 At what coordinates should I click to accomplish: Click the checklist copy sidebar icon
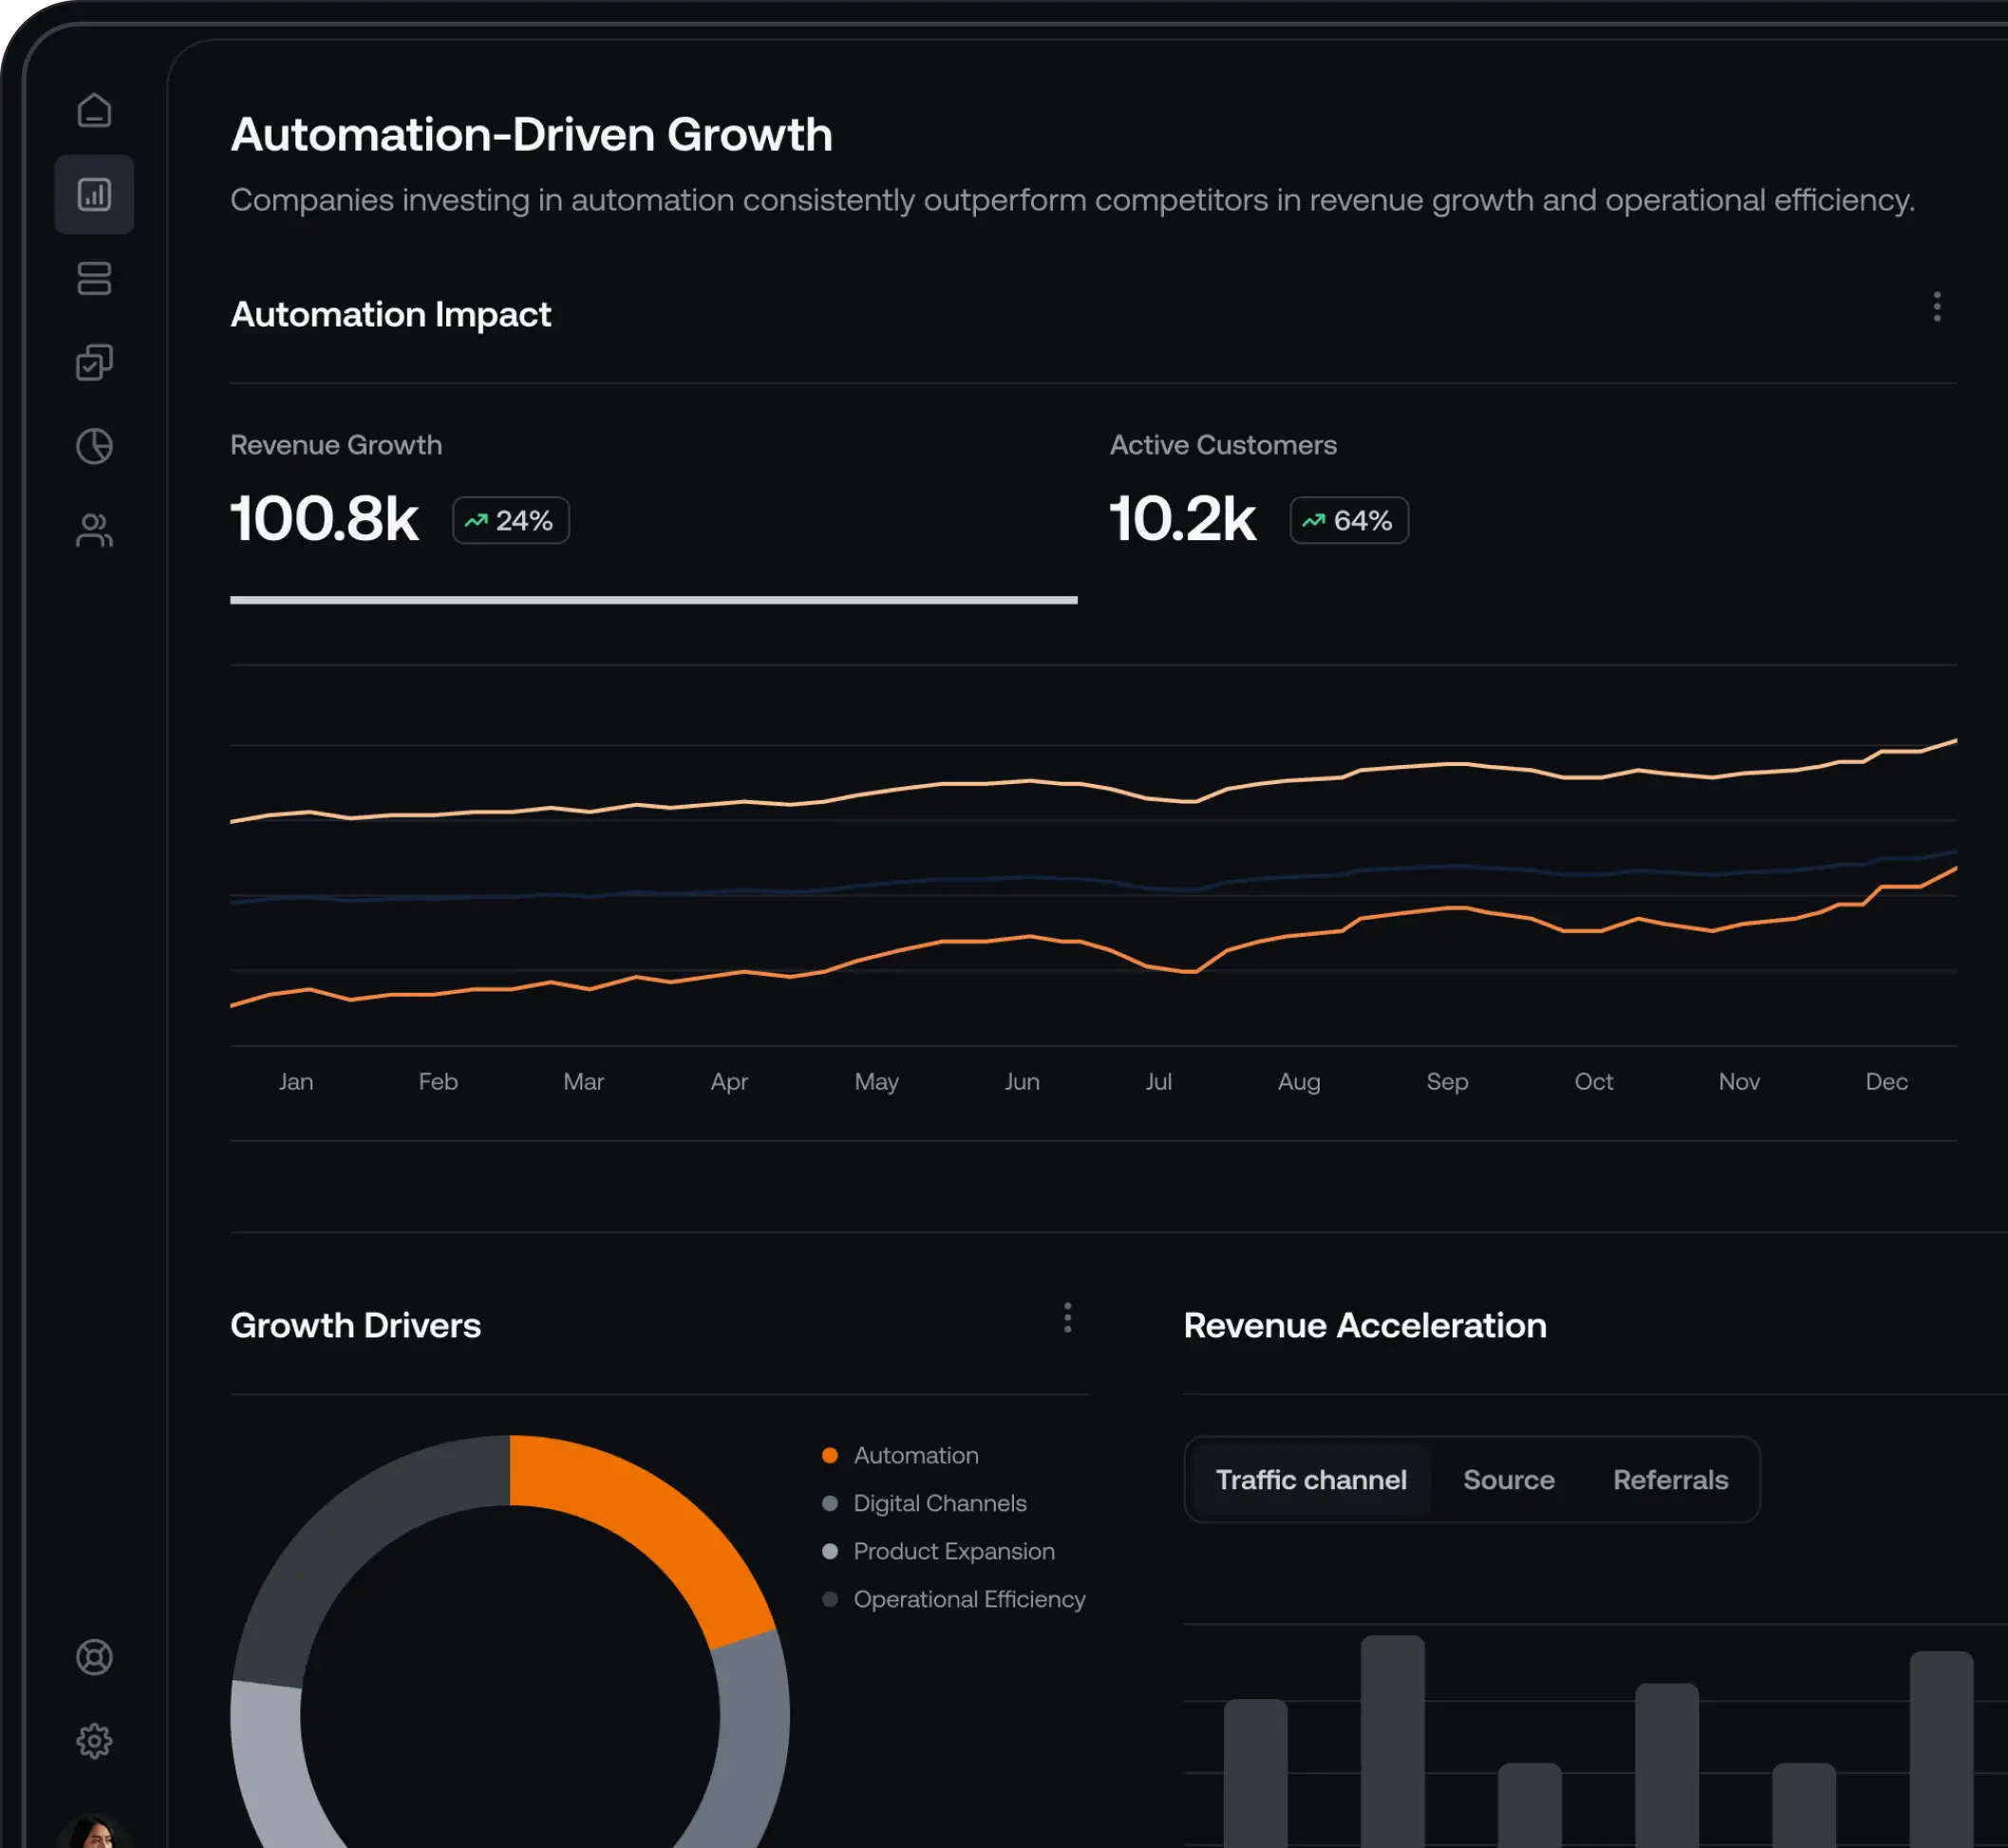pos(94,362)
